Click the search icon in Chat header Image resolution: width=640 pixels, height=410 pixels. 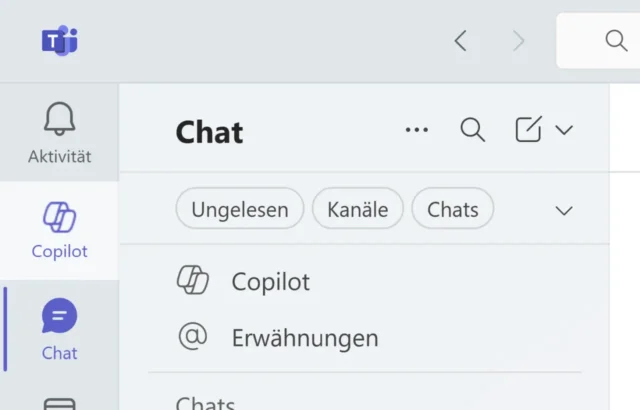coord(472,129)
